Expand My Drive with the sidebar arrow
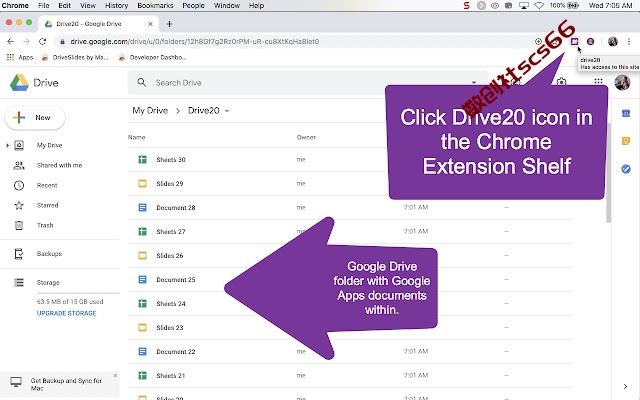The image size is (640, 400). pos(7,145)
